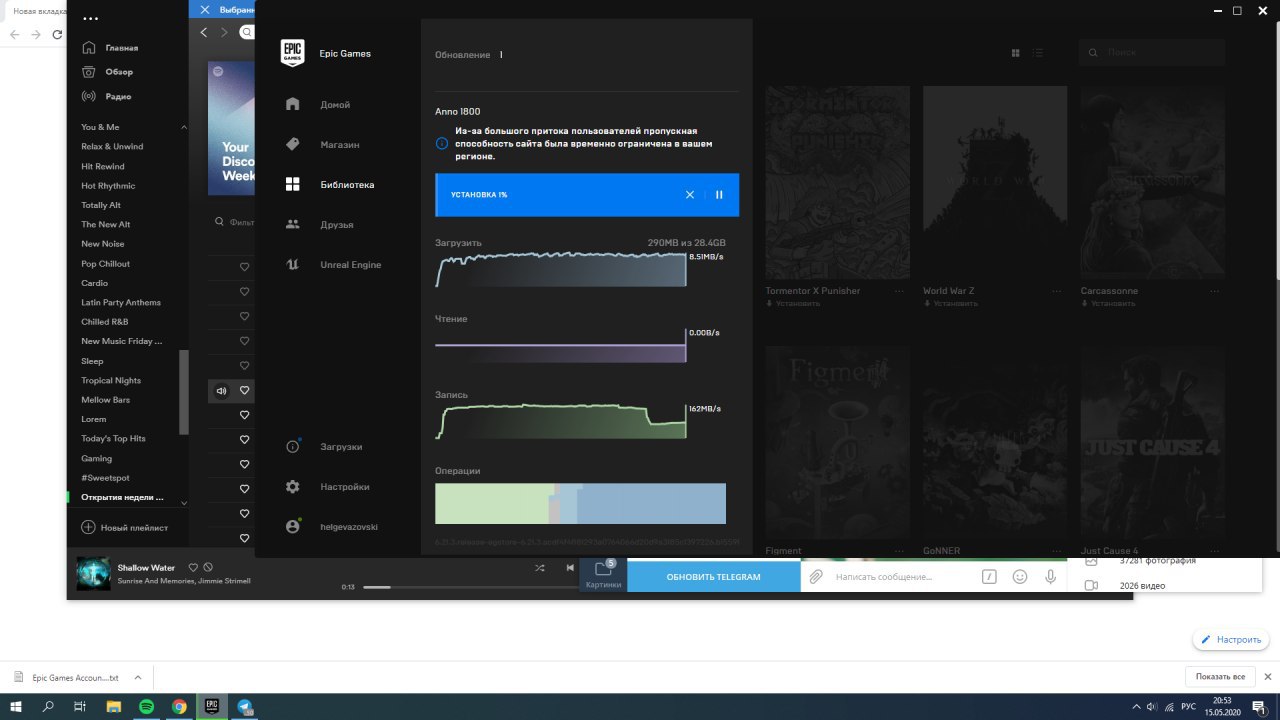Like the Shallow Water track in player bar
Image resolution: width=1280 pixels, height=720 pixels.
coord(193,567)
